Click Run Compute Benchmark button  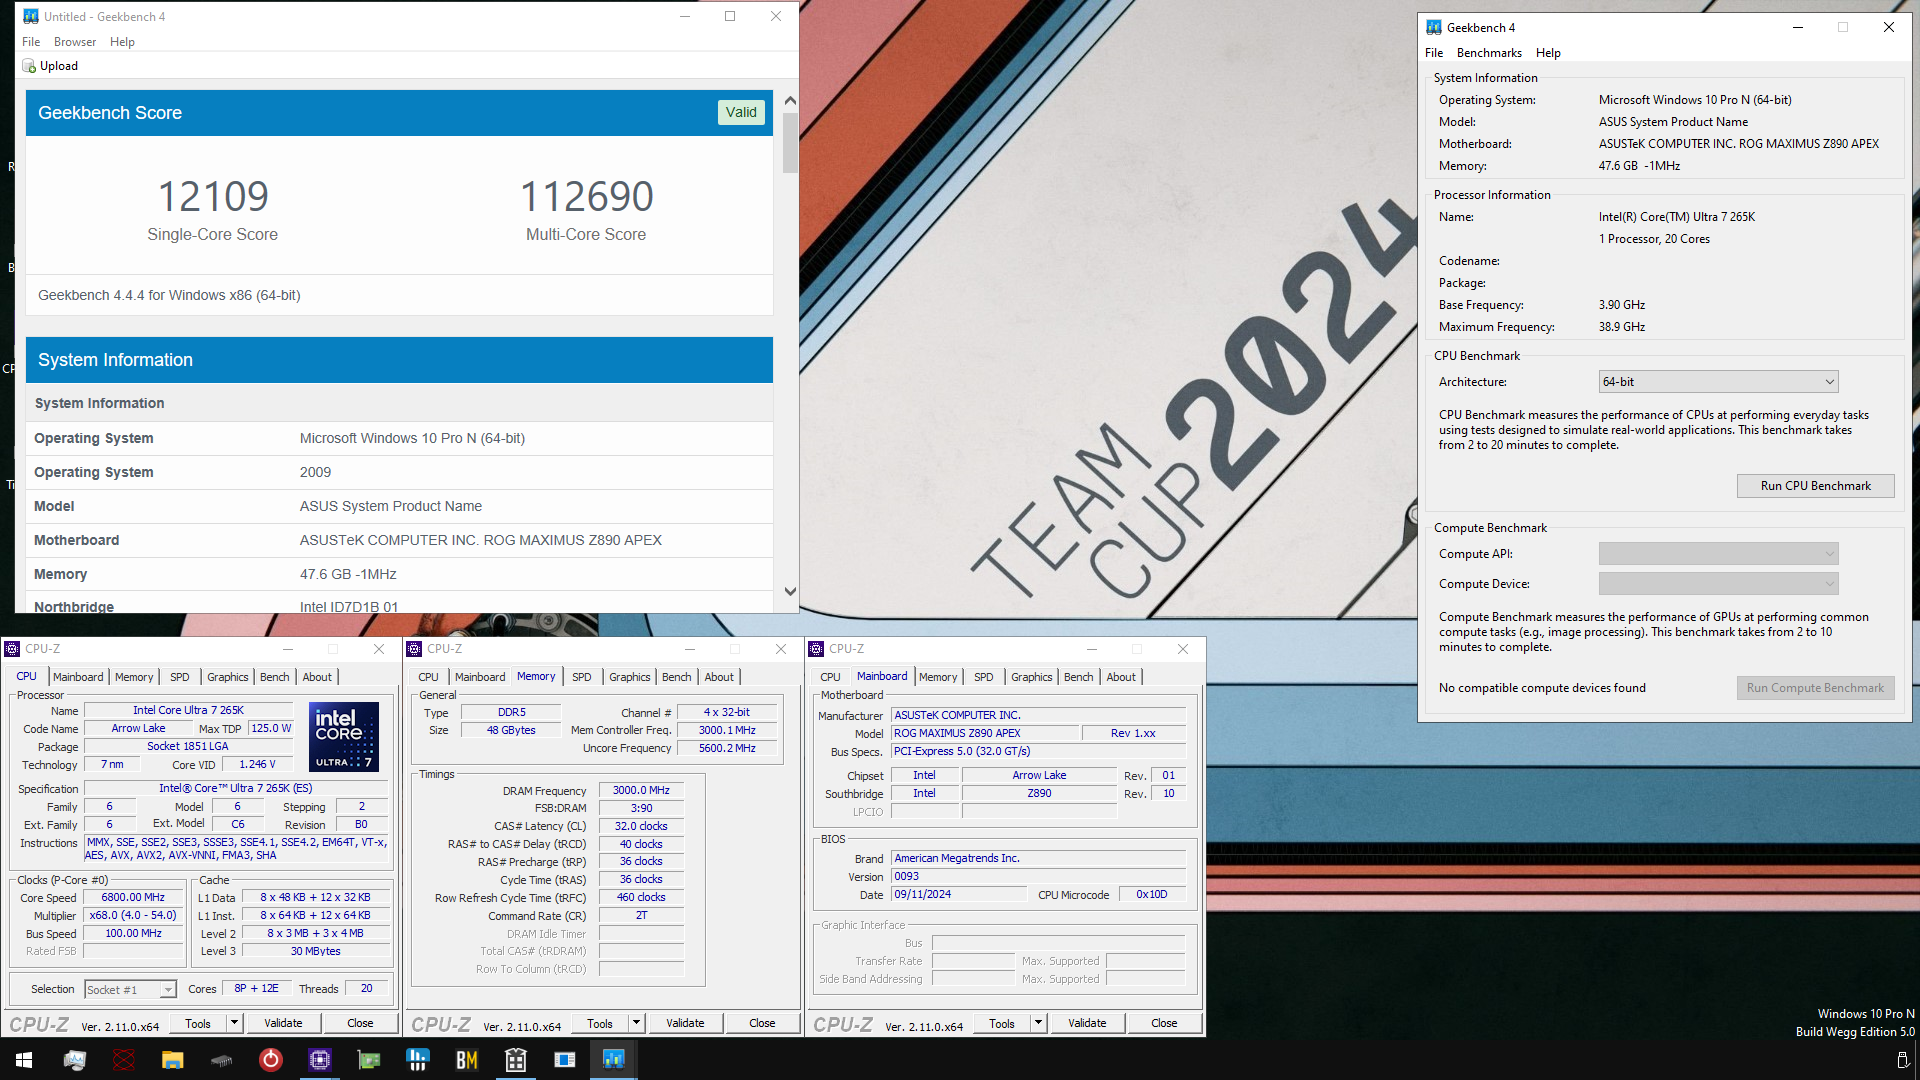coord(1815,688)
